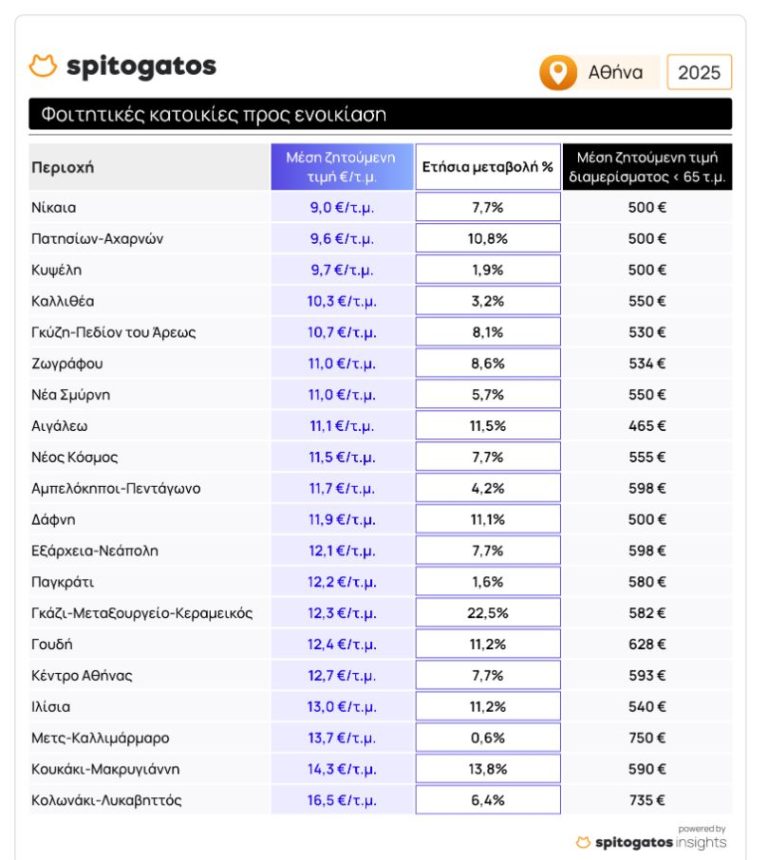
Task: Click the 22,5% annual change cell
Action: click(x=488, y=613)
